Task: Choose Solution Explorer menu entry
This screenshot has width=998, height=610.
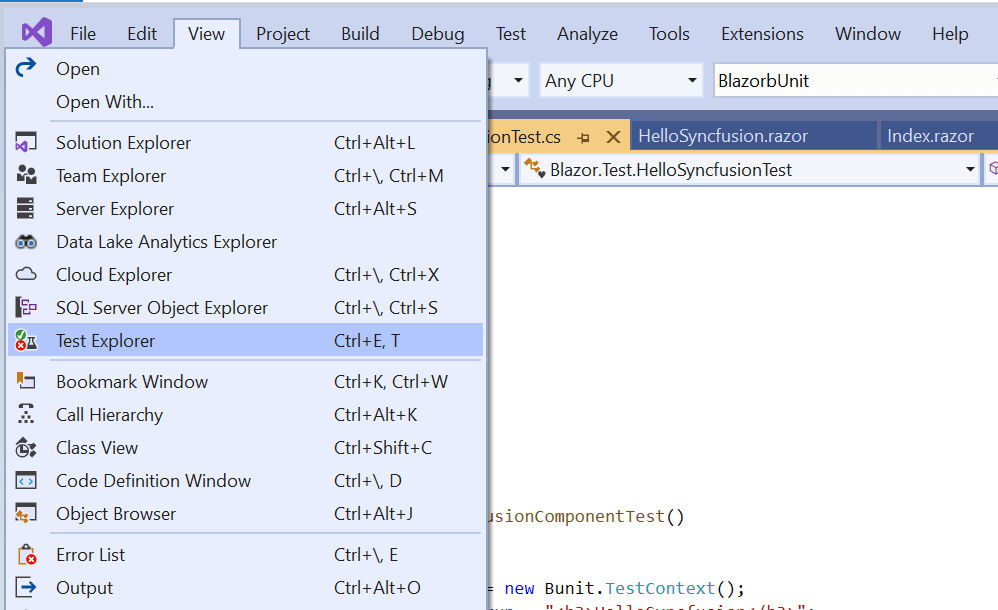Action: click(x=245, y=143)
